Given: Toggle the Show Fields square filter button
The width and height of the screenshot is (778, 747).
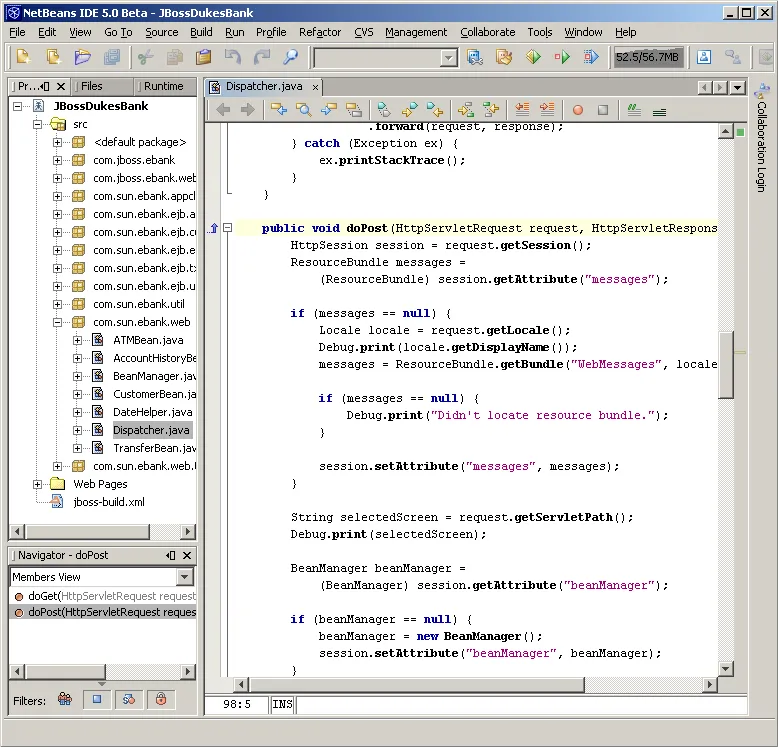Looking at the screenshot, I should 97,699.
